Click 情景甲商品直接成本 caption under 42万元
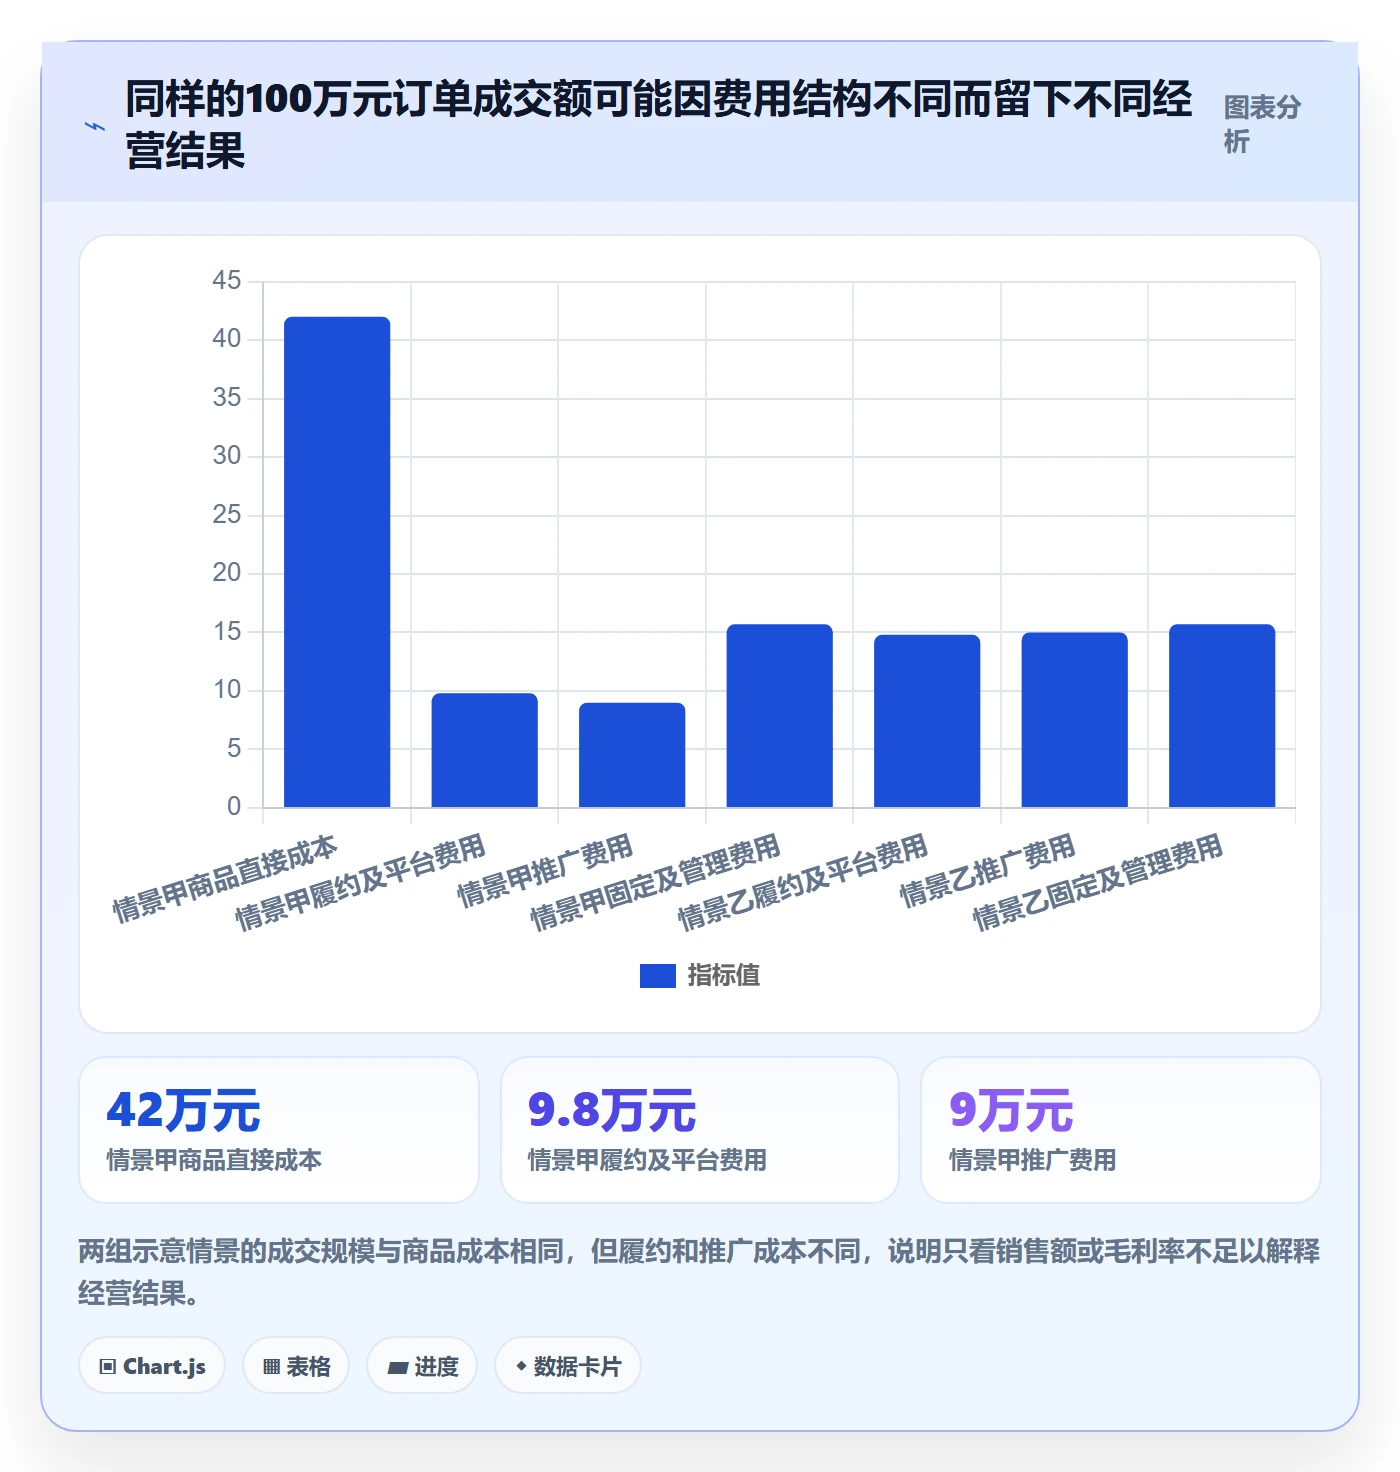This screenshot has width=1400, height=1472. click(214, 1160)
